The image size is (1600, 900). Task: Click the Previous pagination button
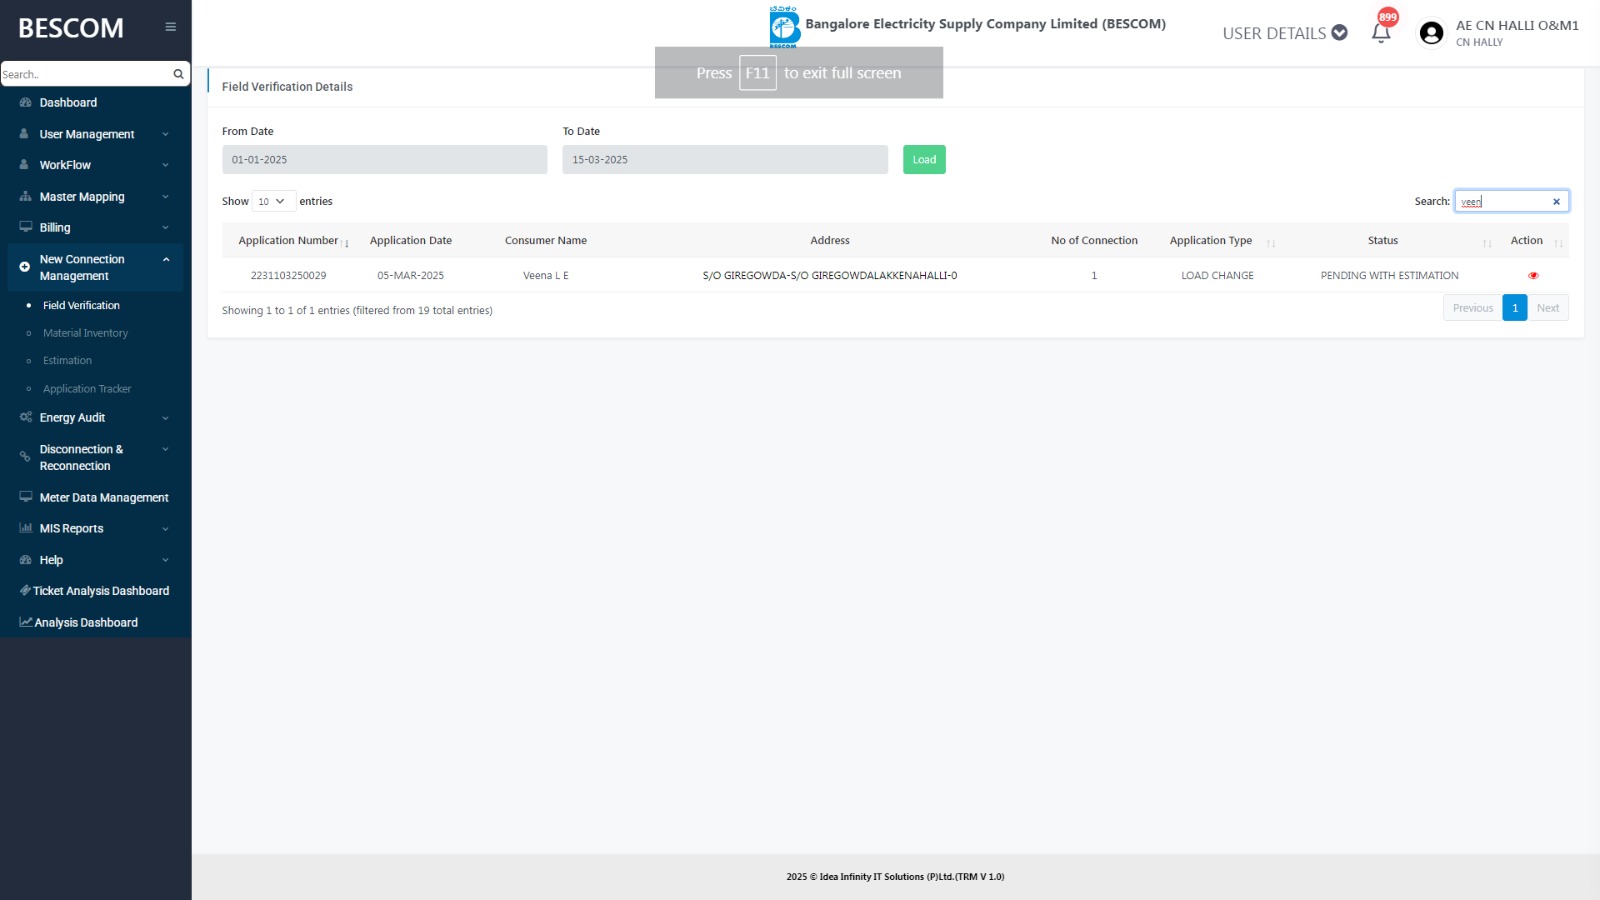click(1472, 308)
